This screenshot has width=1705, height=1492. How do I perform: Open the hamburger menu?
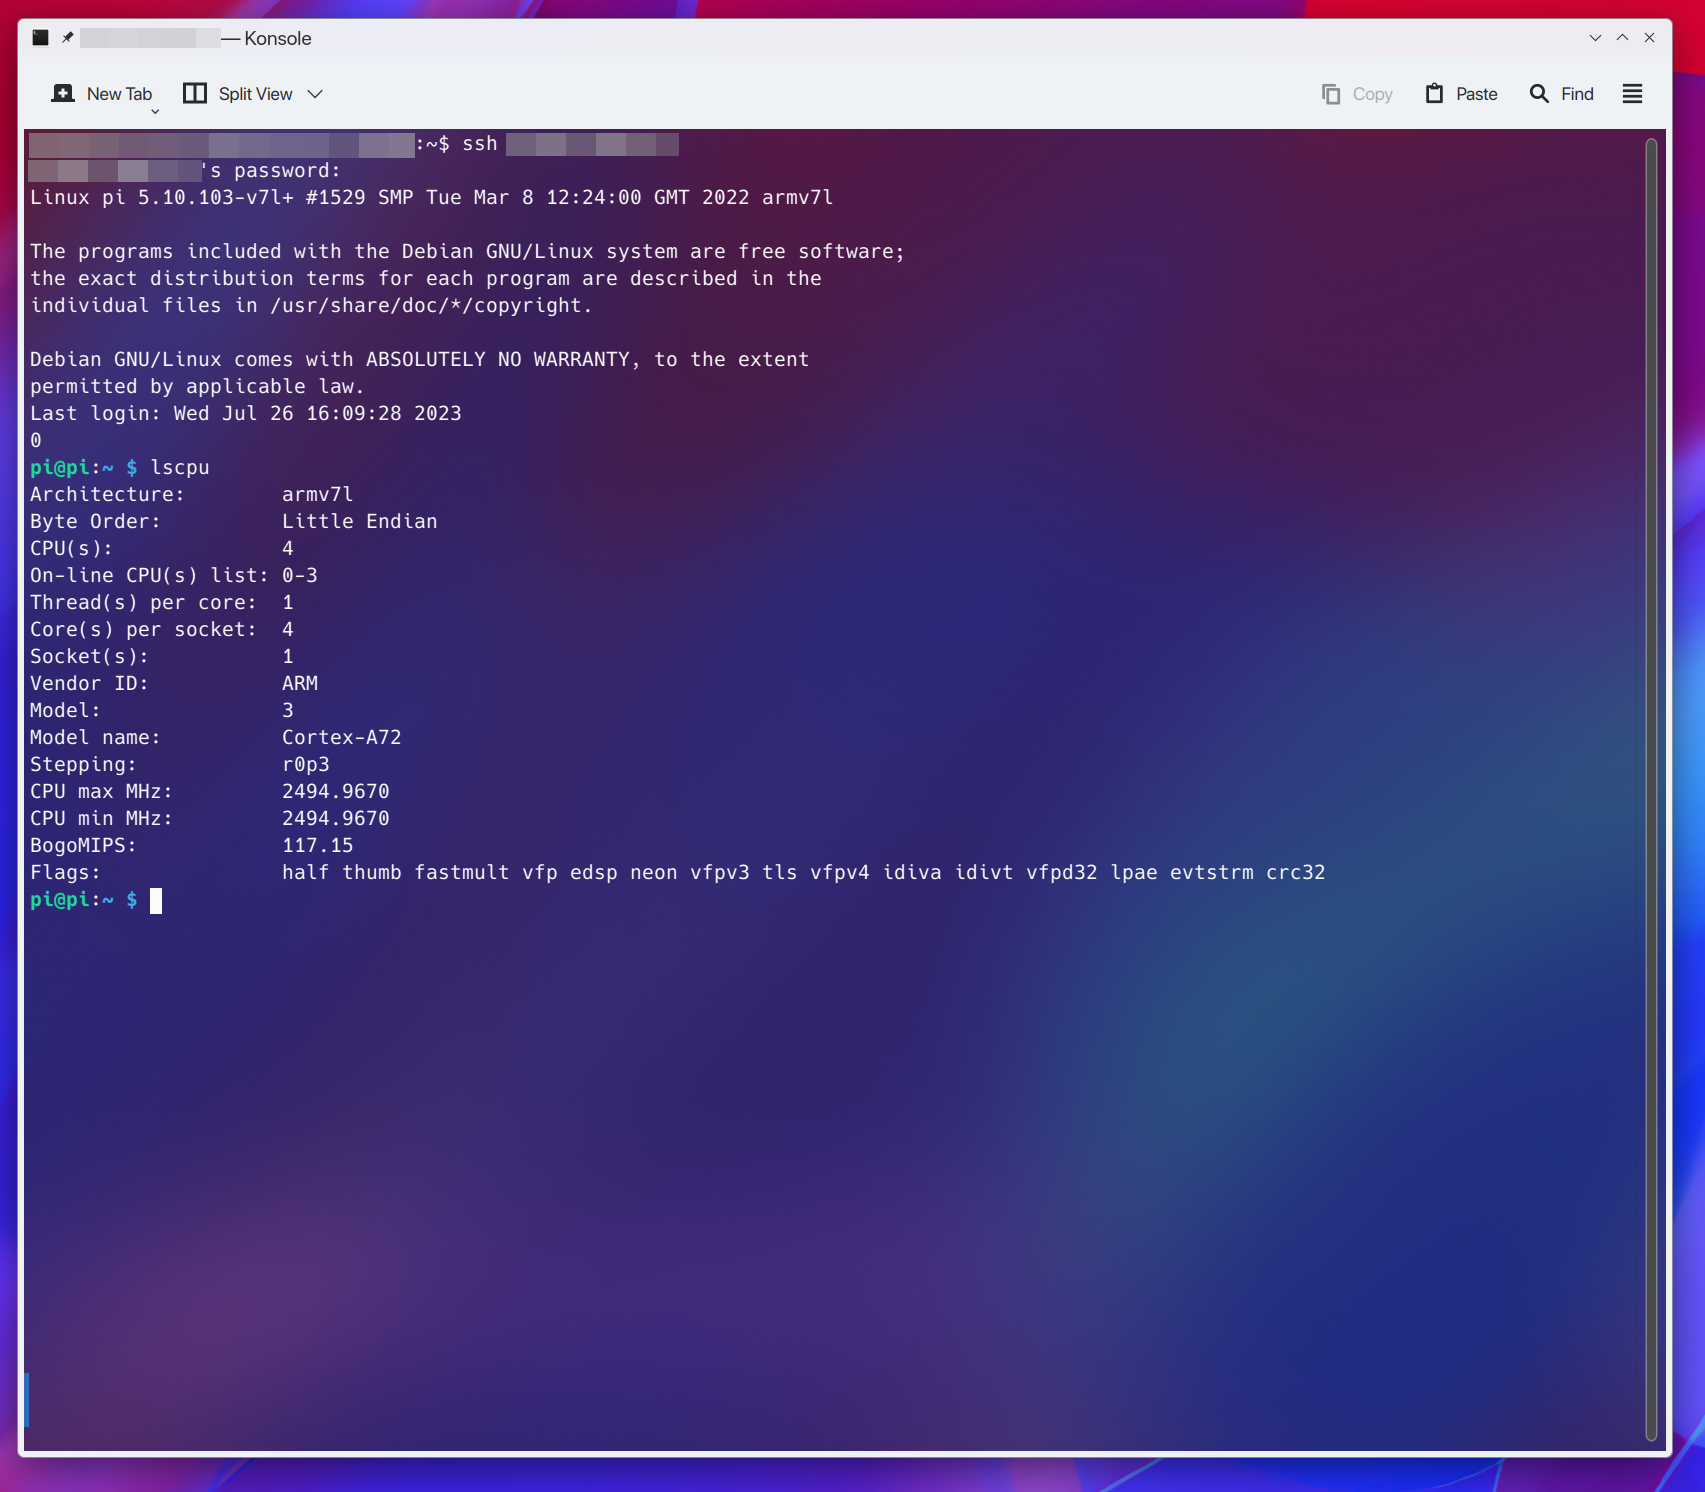tap(1632, 94)
